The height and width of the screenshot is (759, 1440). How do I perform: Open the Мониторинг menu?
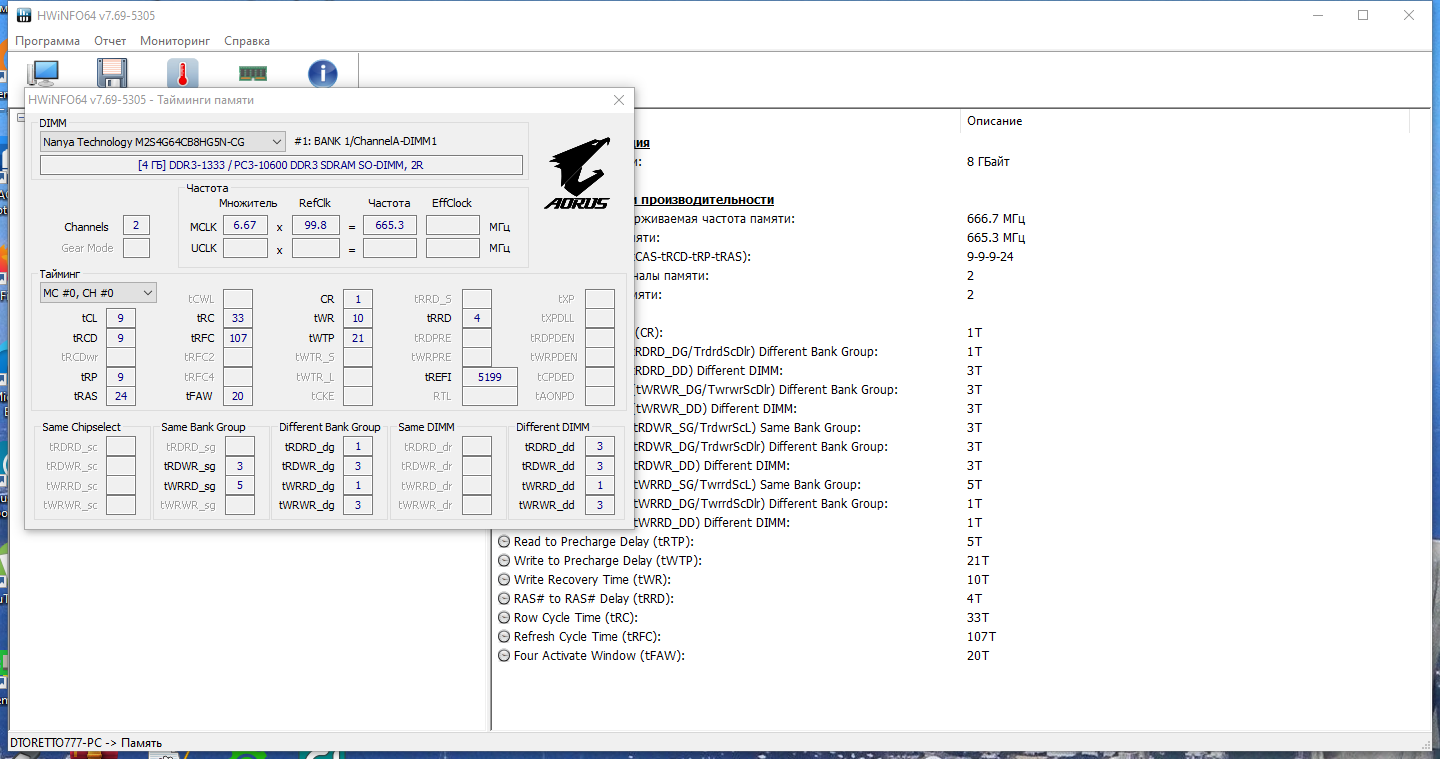coord(175,41)
